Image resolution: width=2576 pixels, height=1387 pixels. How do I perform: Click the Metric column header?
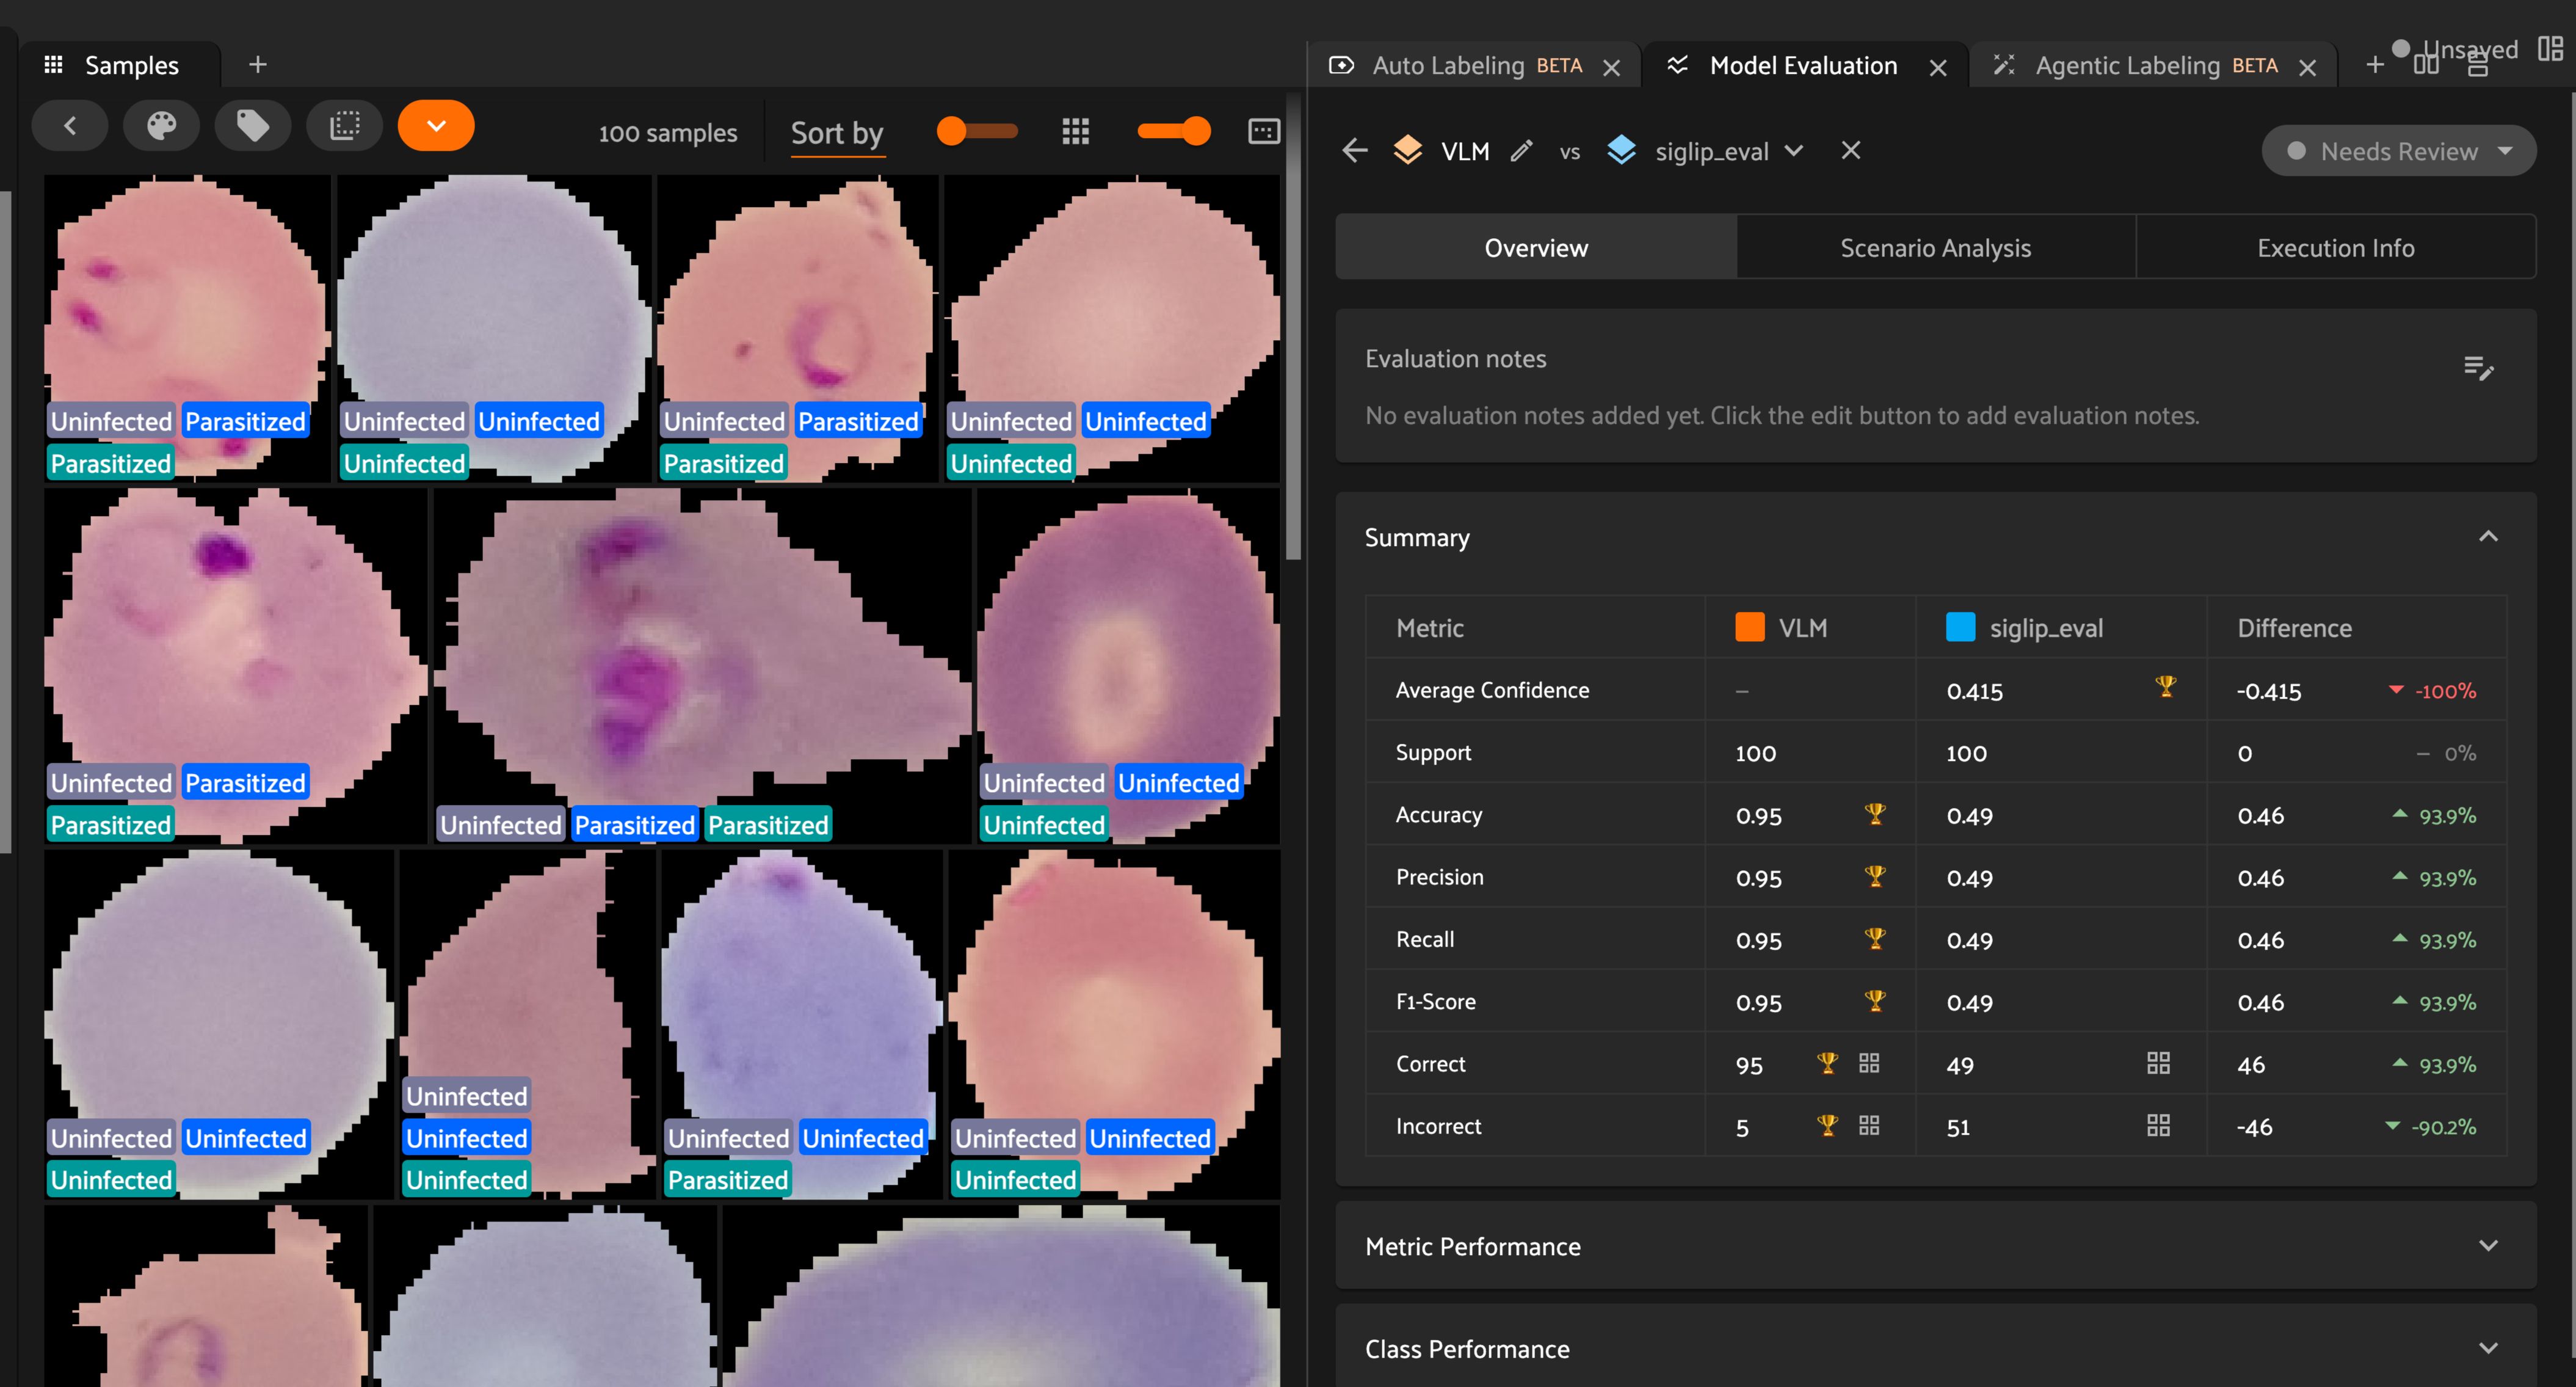(1429, 628)
